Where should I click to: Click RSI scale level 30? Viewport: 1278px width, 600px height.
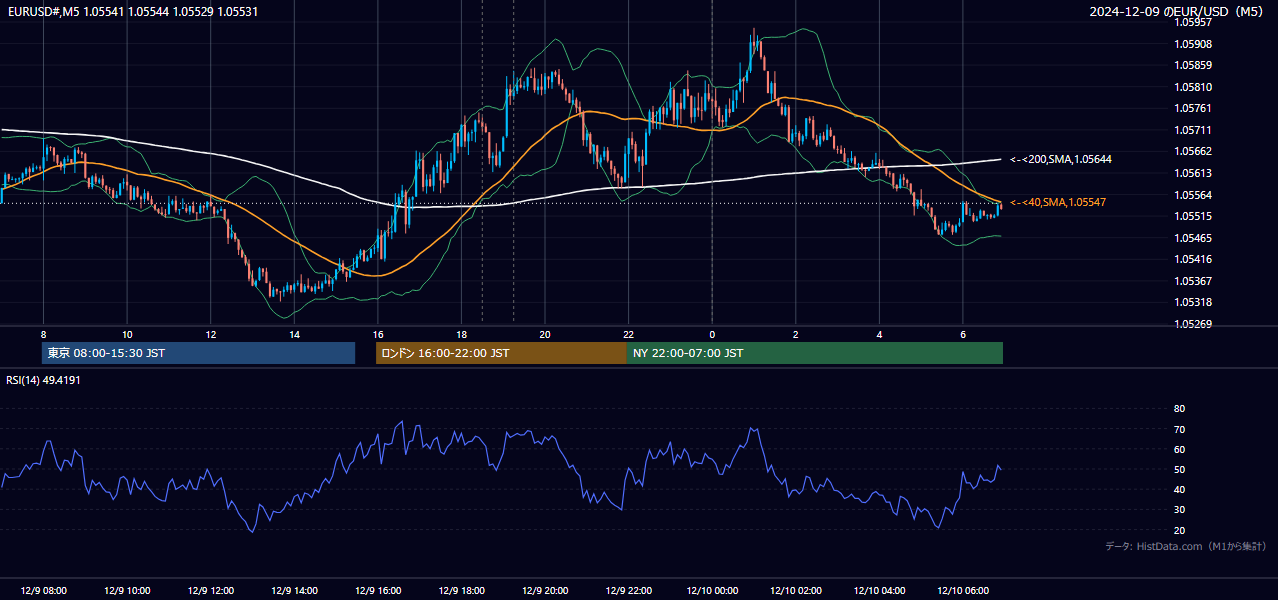coord(1179,510)
